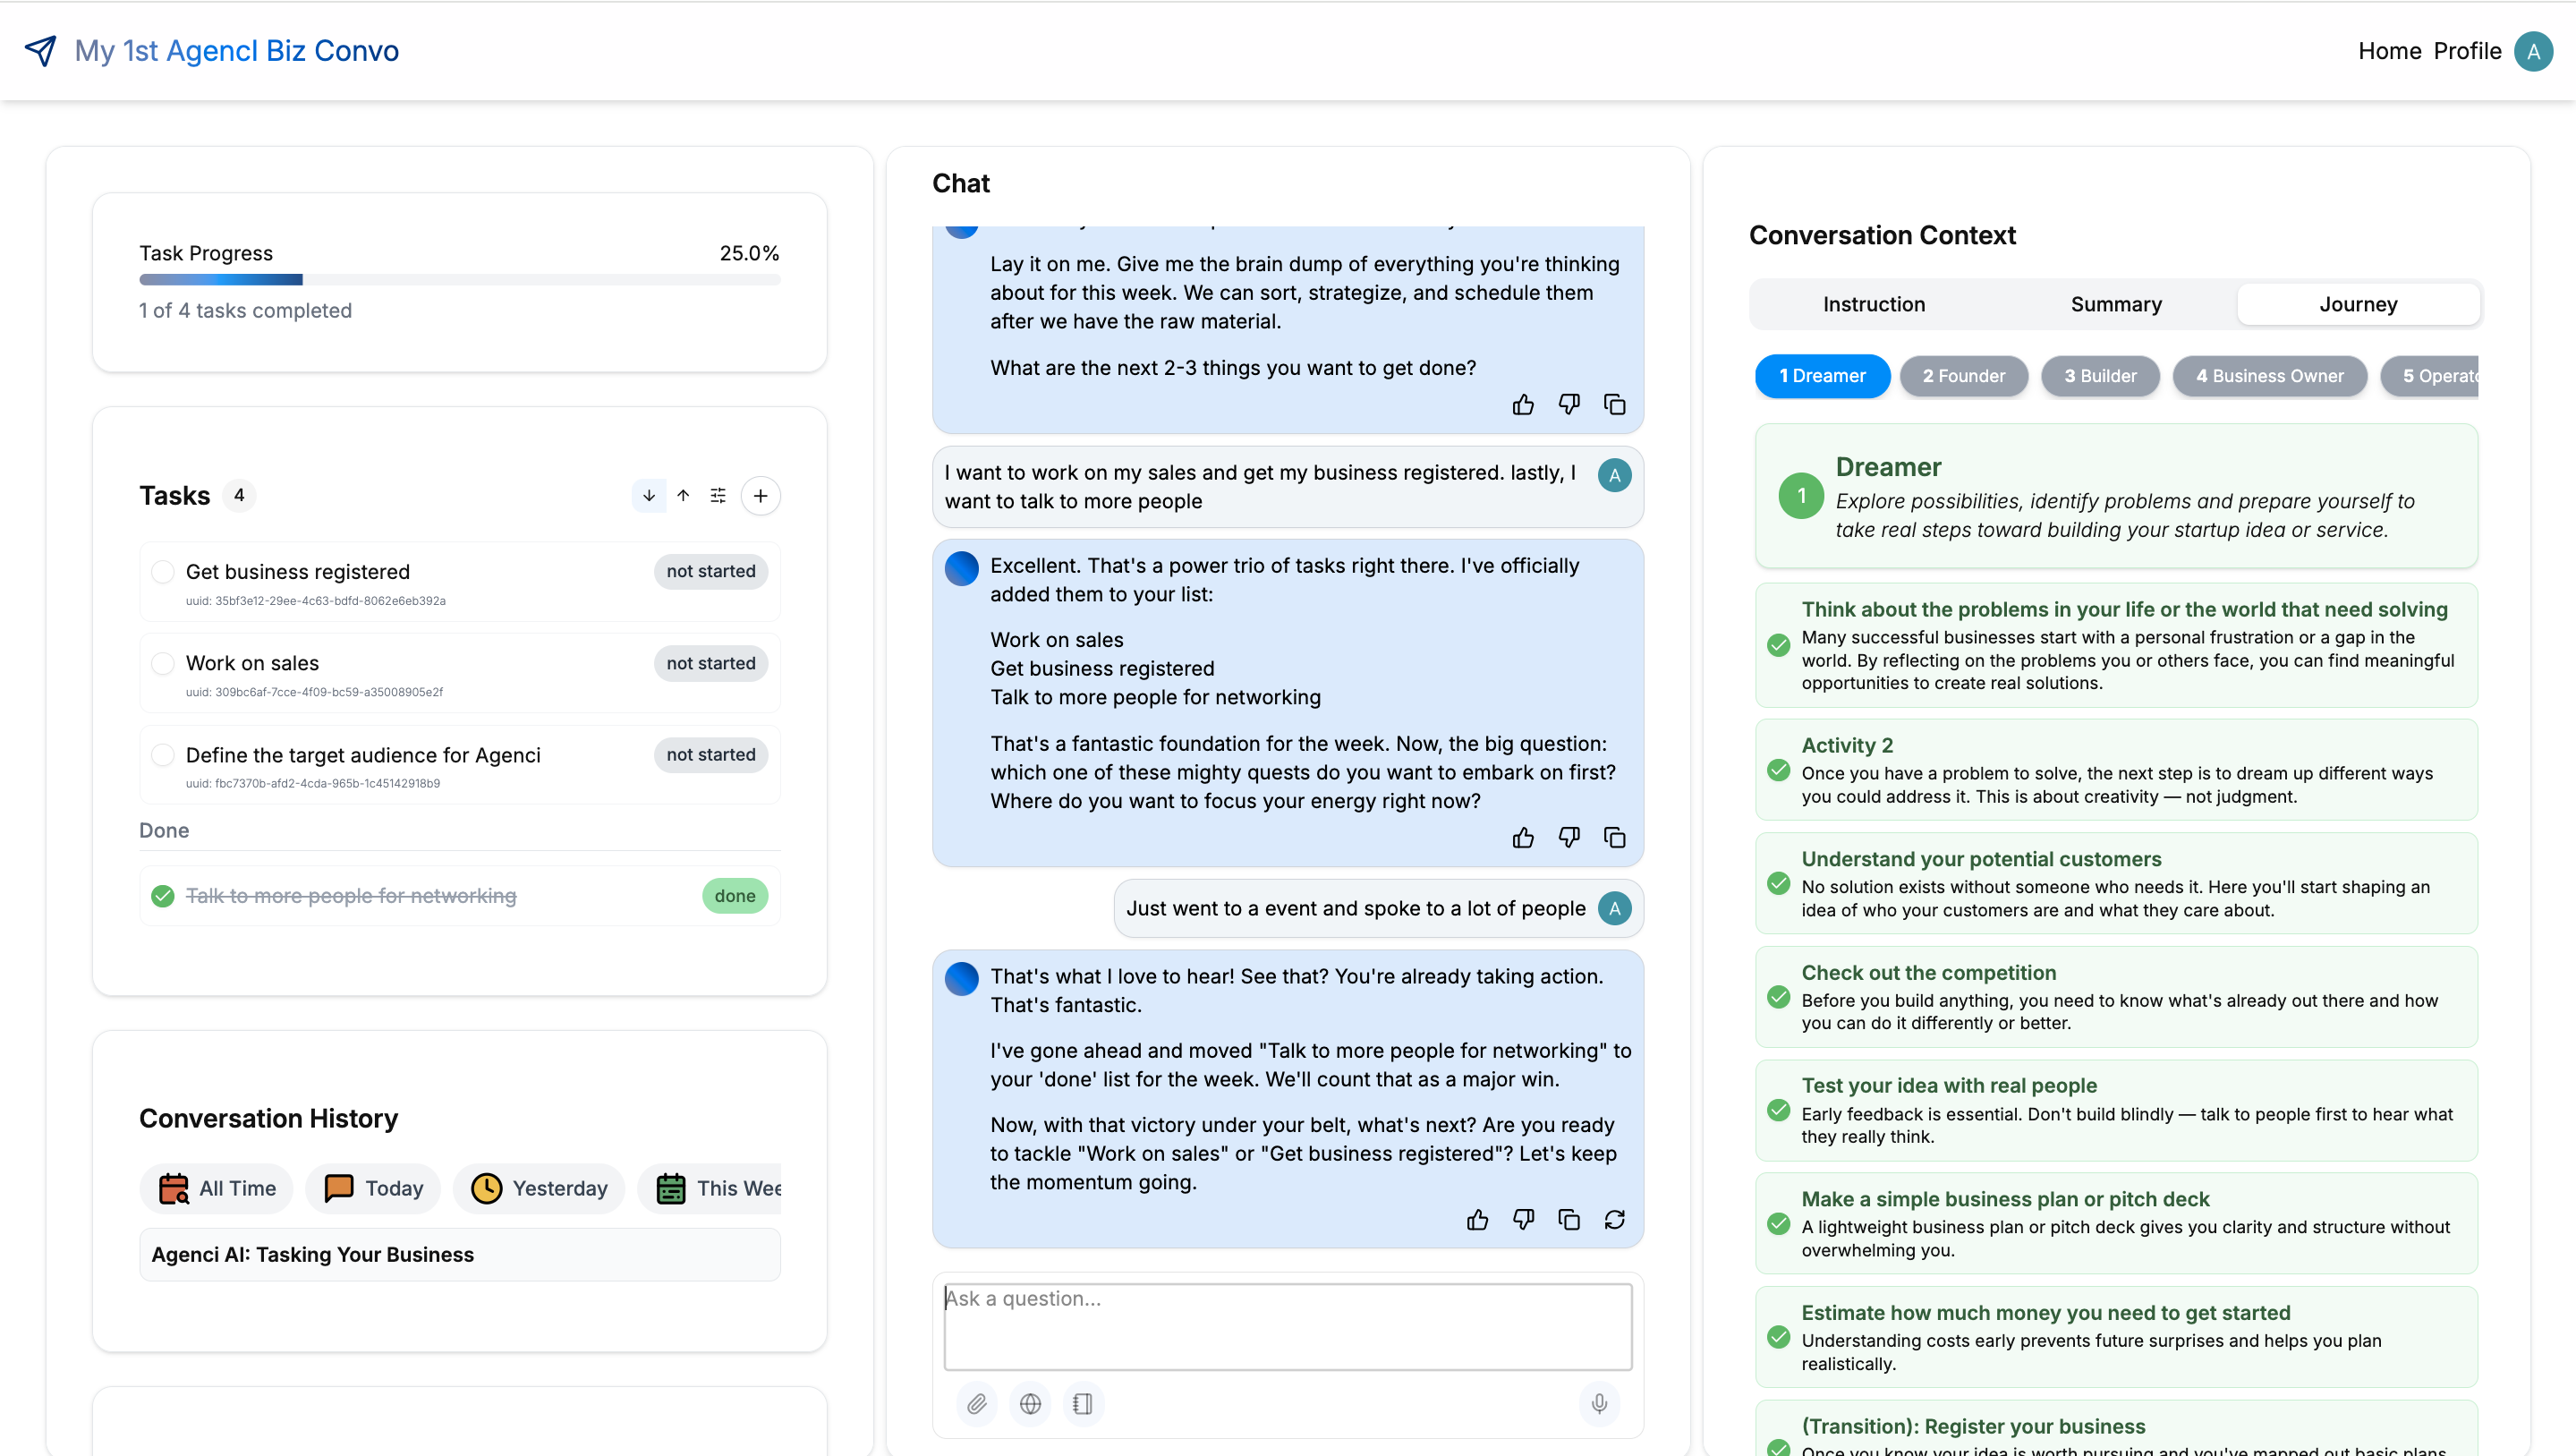The width and height of the screenshot is (2576, 1456).
Task: Open status for 'Work on sales'
Action: pyautogui.click(x=711, y=663)
